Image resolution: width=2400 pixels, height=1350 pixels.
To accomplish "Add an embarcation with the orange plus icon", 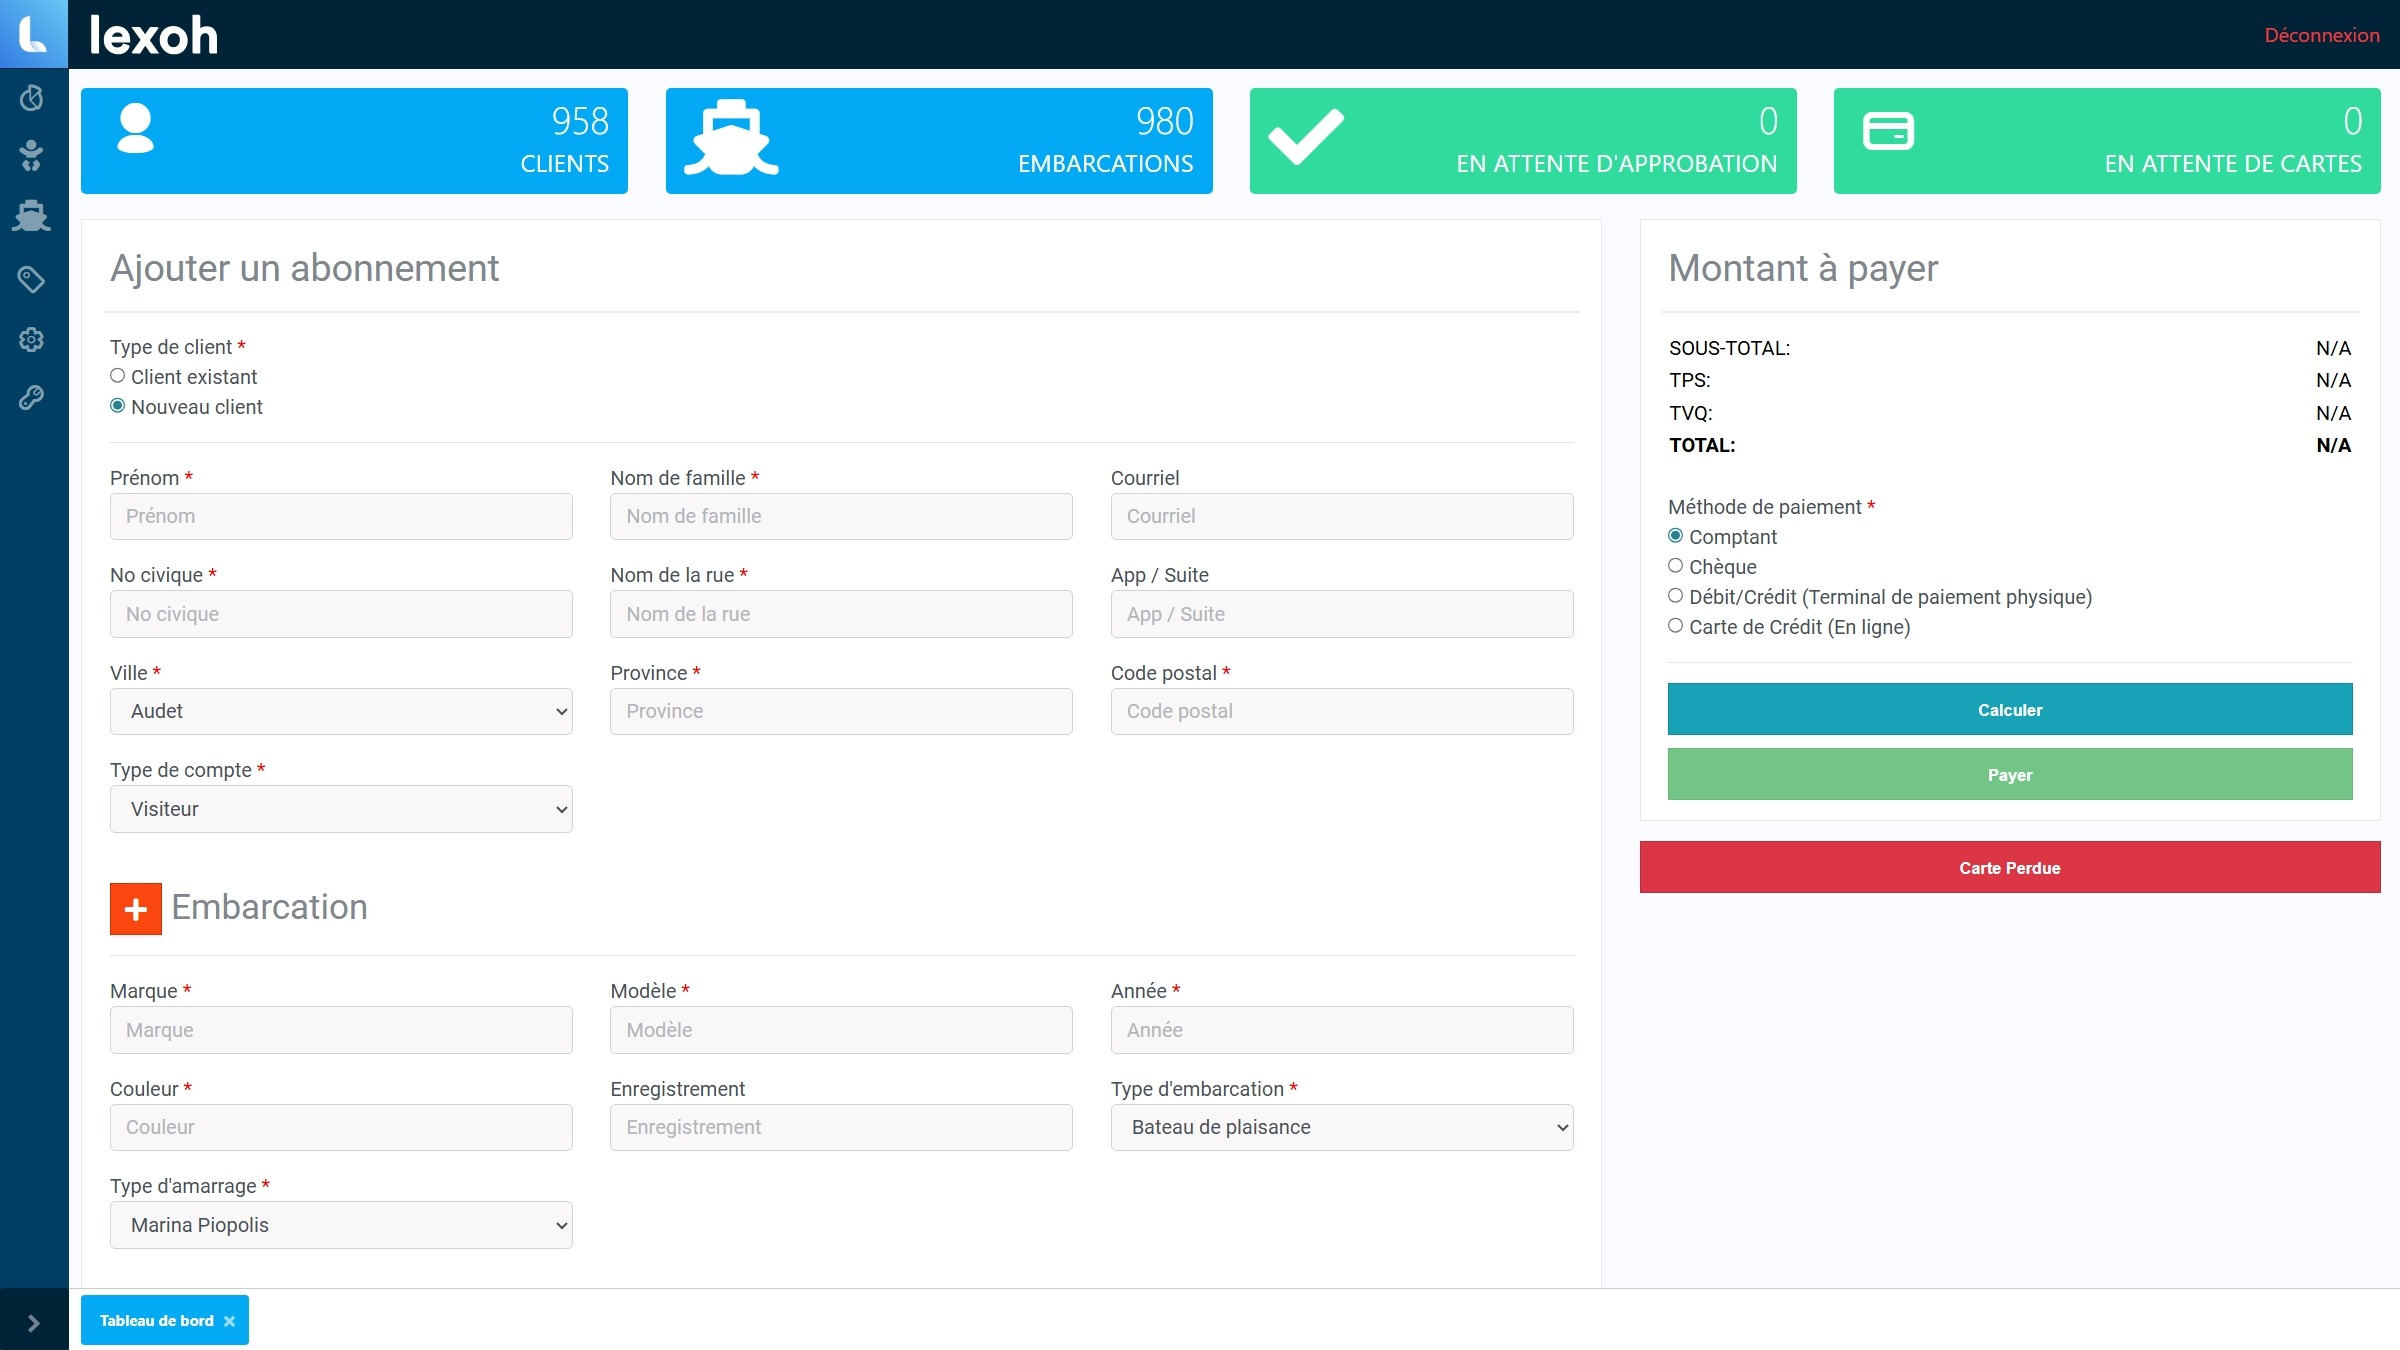I will [136, 909].
